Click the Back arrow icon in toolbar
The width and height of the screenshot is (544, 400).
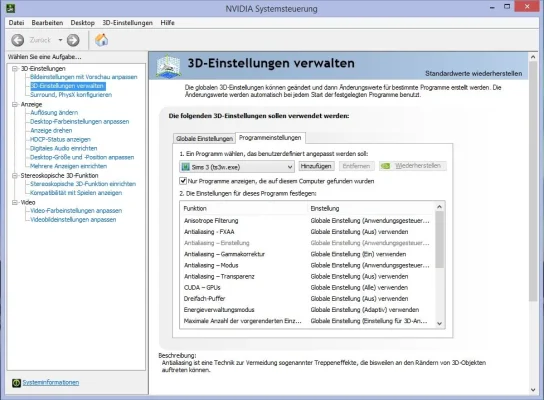18,40
